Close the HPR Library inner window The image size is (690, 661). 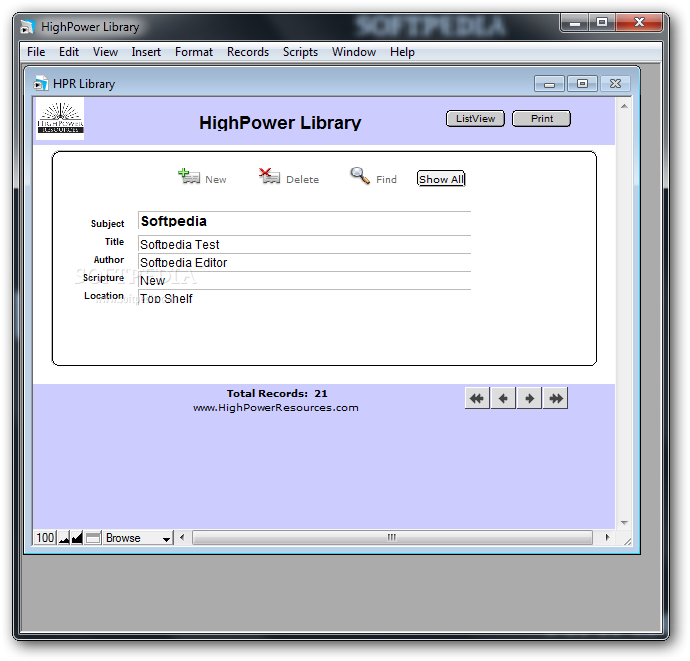click(615, 84)
